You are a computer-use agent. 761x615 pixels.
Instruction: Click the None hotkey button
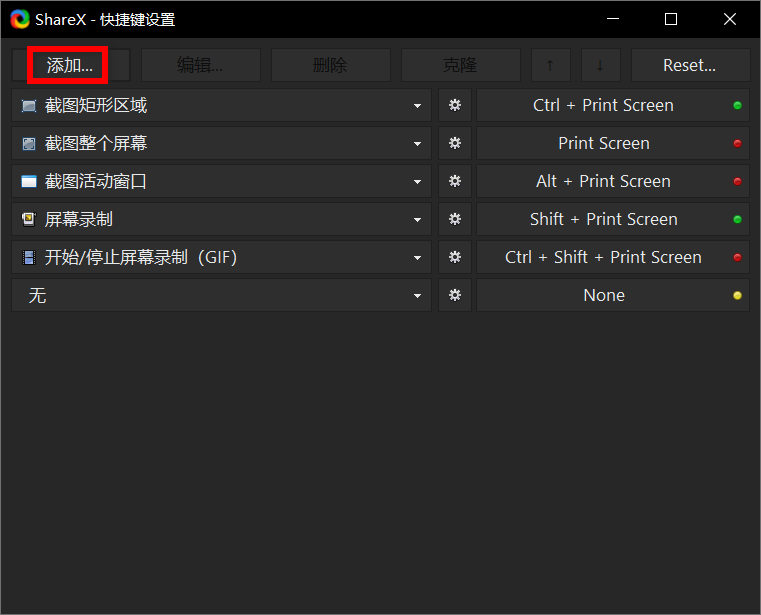click(613, 295)
